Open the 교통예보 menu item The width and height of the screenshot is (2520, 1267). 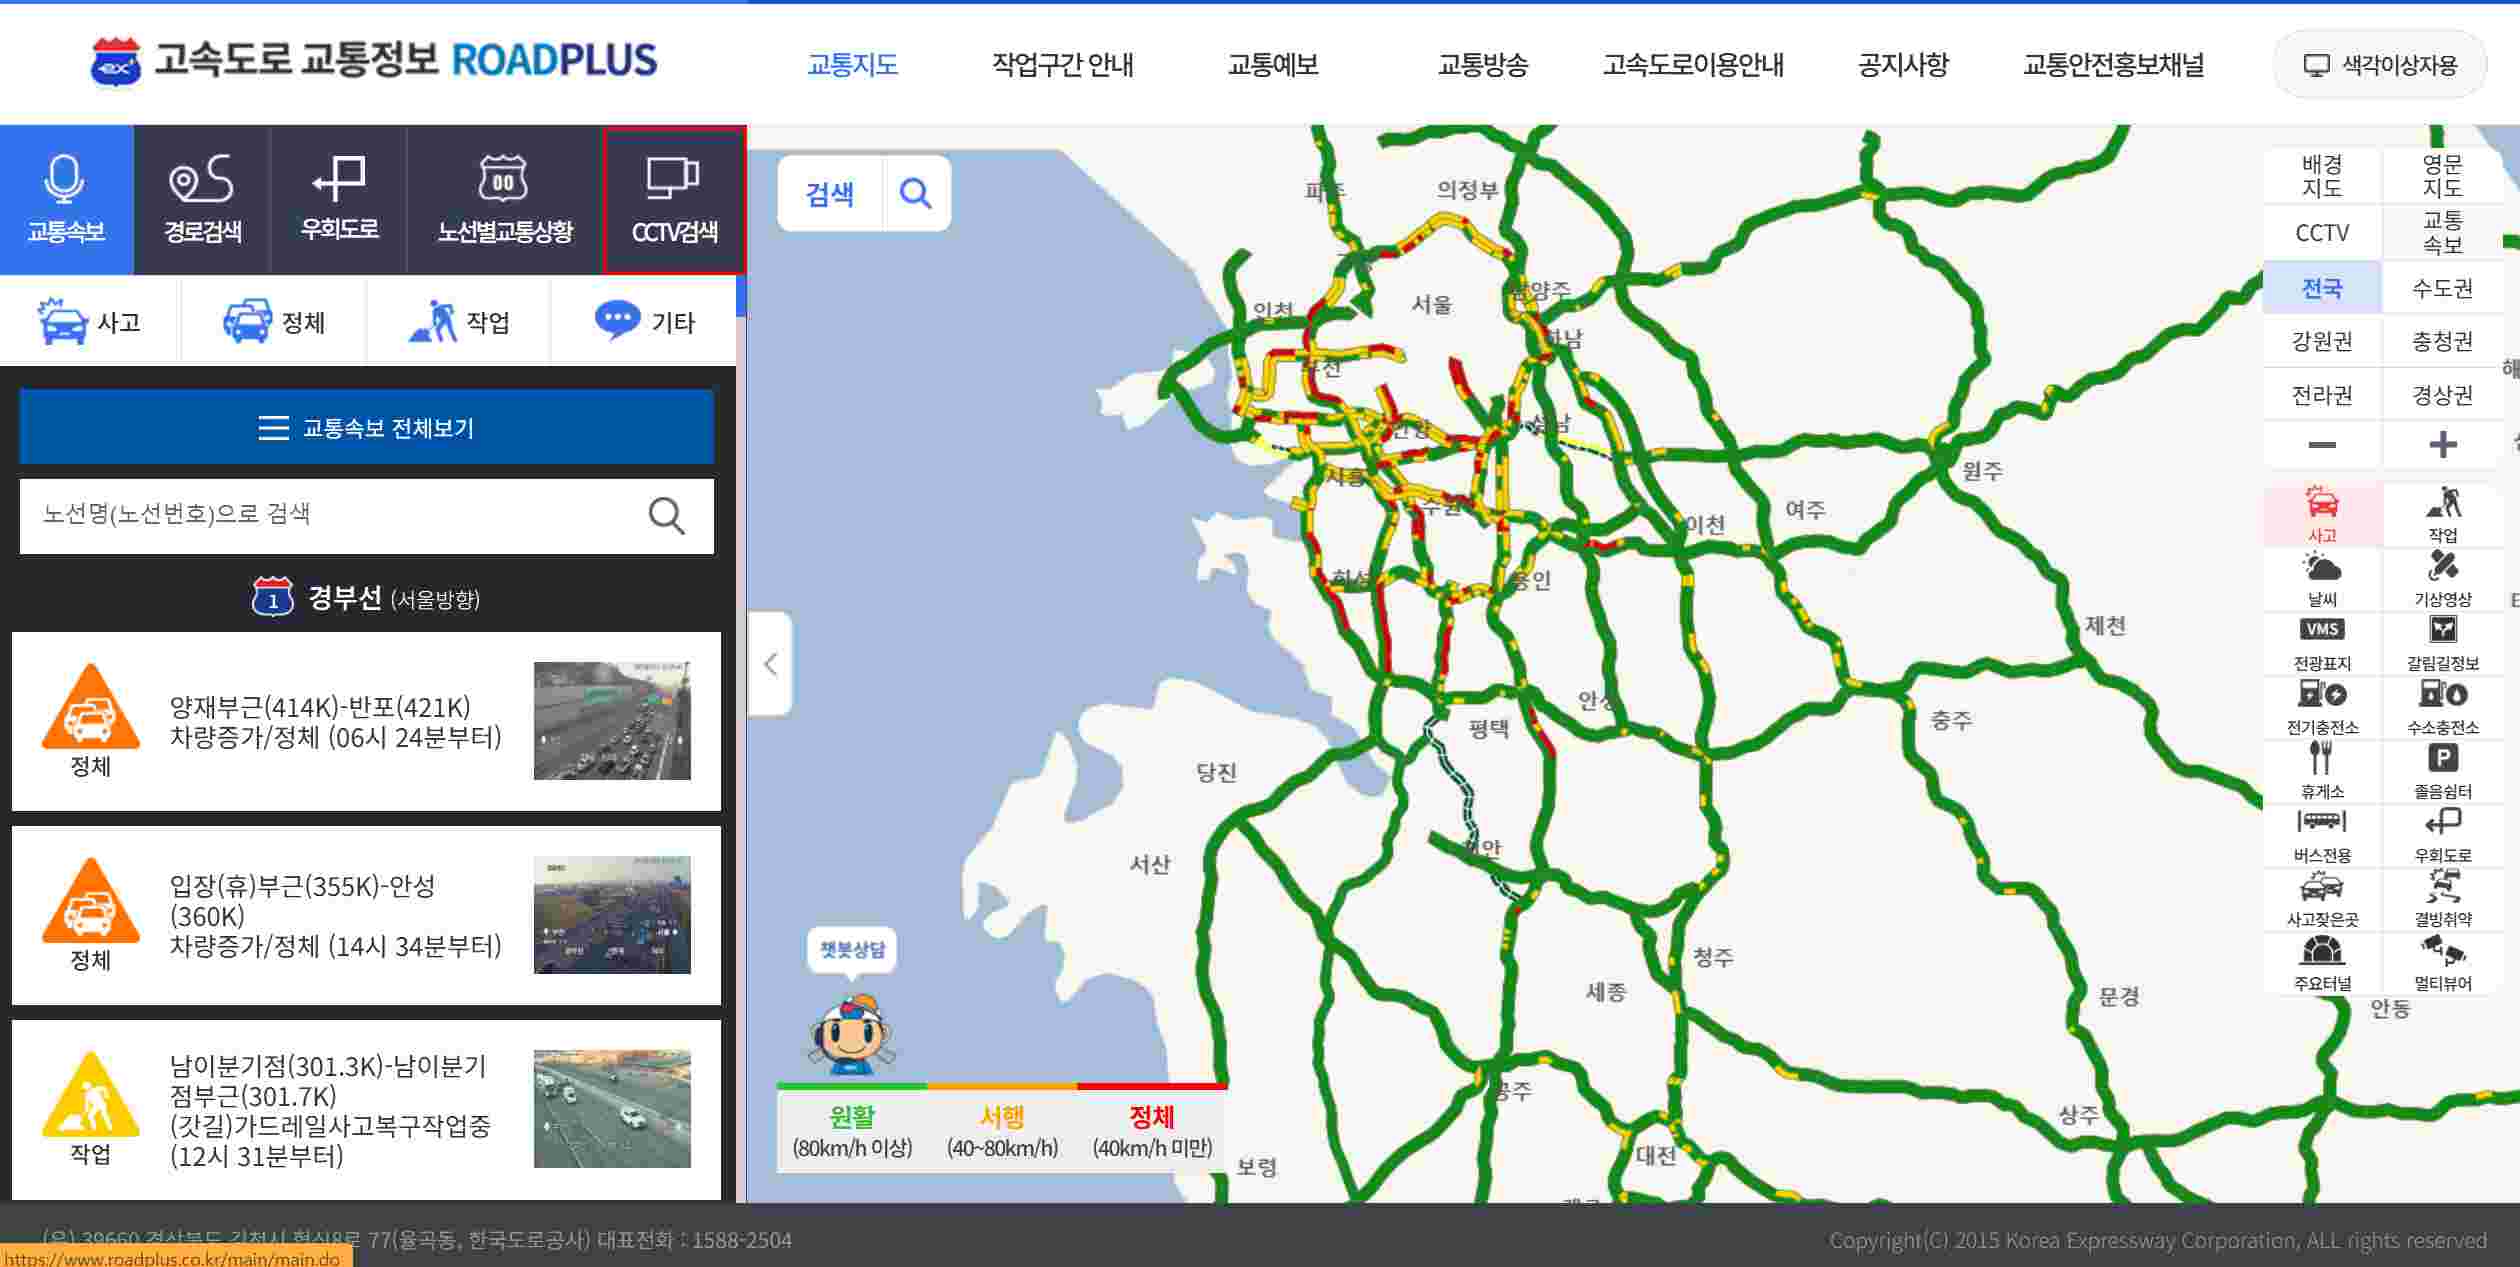pos(1272,65)
